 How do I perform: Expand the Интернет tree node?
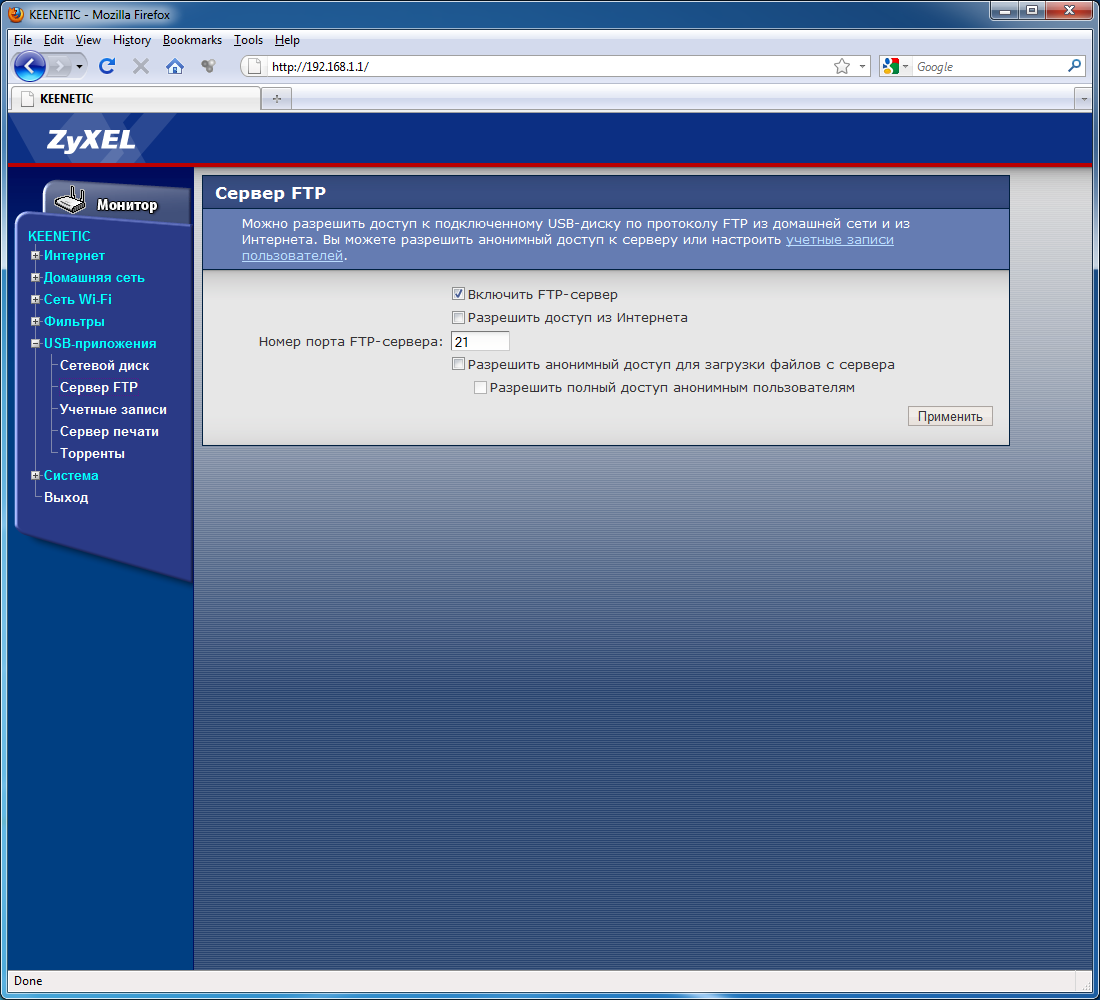pos(35,255)
